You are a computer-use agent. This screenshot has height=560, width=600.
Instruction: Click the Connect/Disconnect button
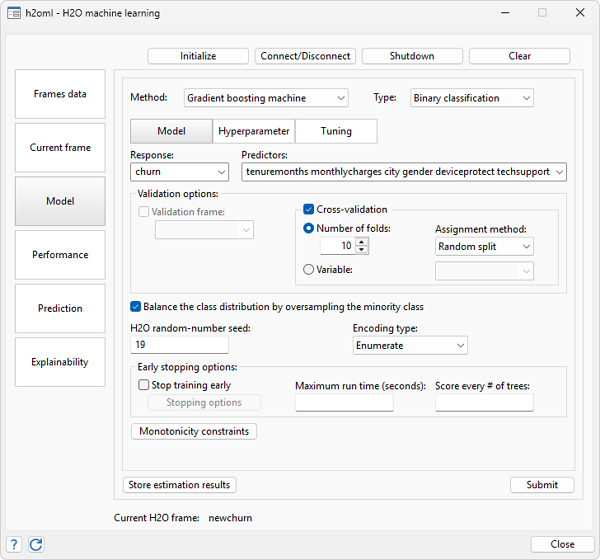click(305, 56)
